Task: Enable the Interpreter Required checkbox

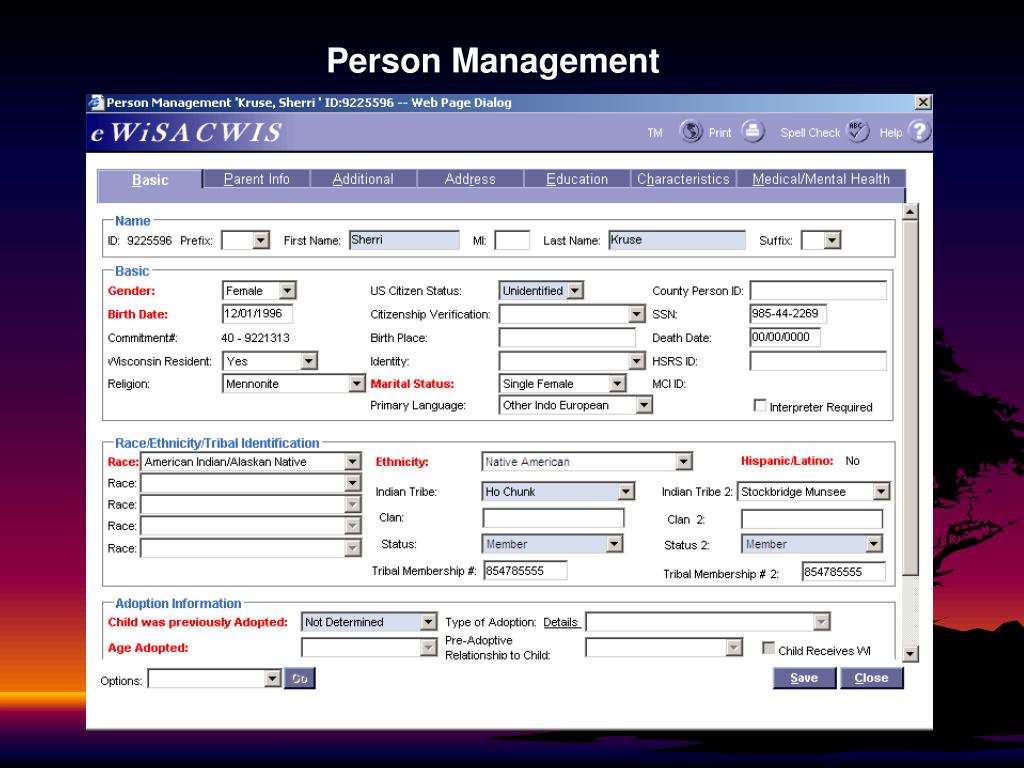Action: point(760,406)
